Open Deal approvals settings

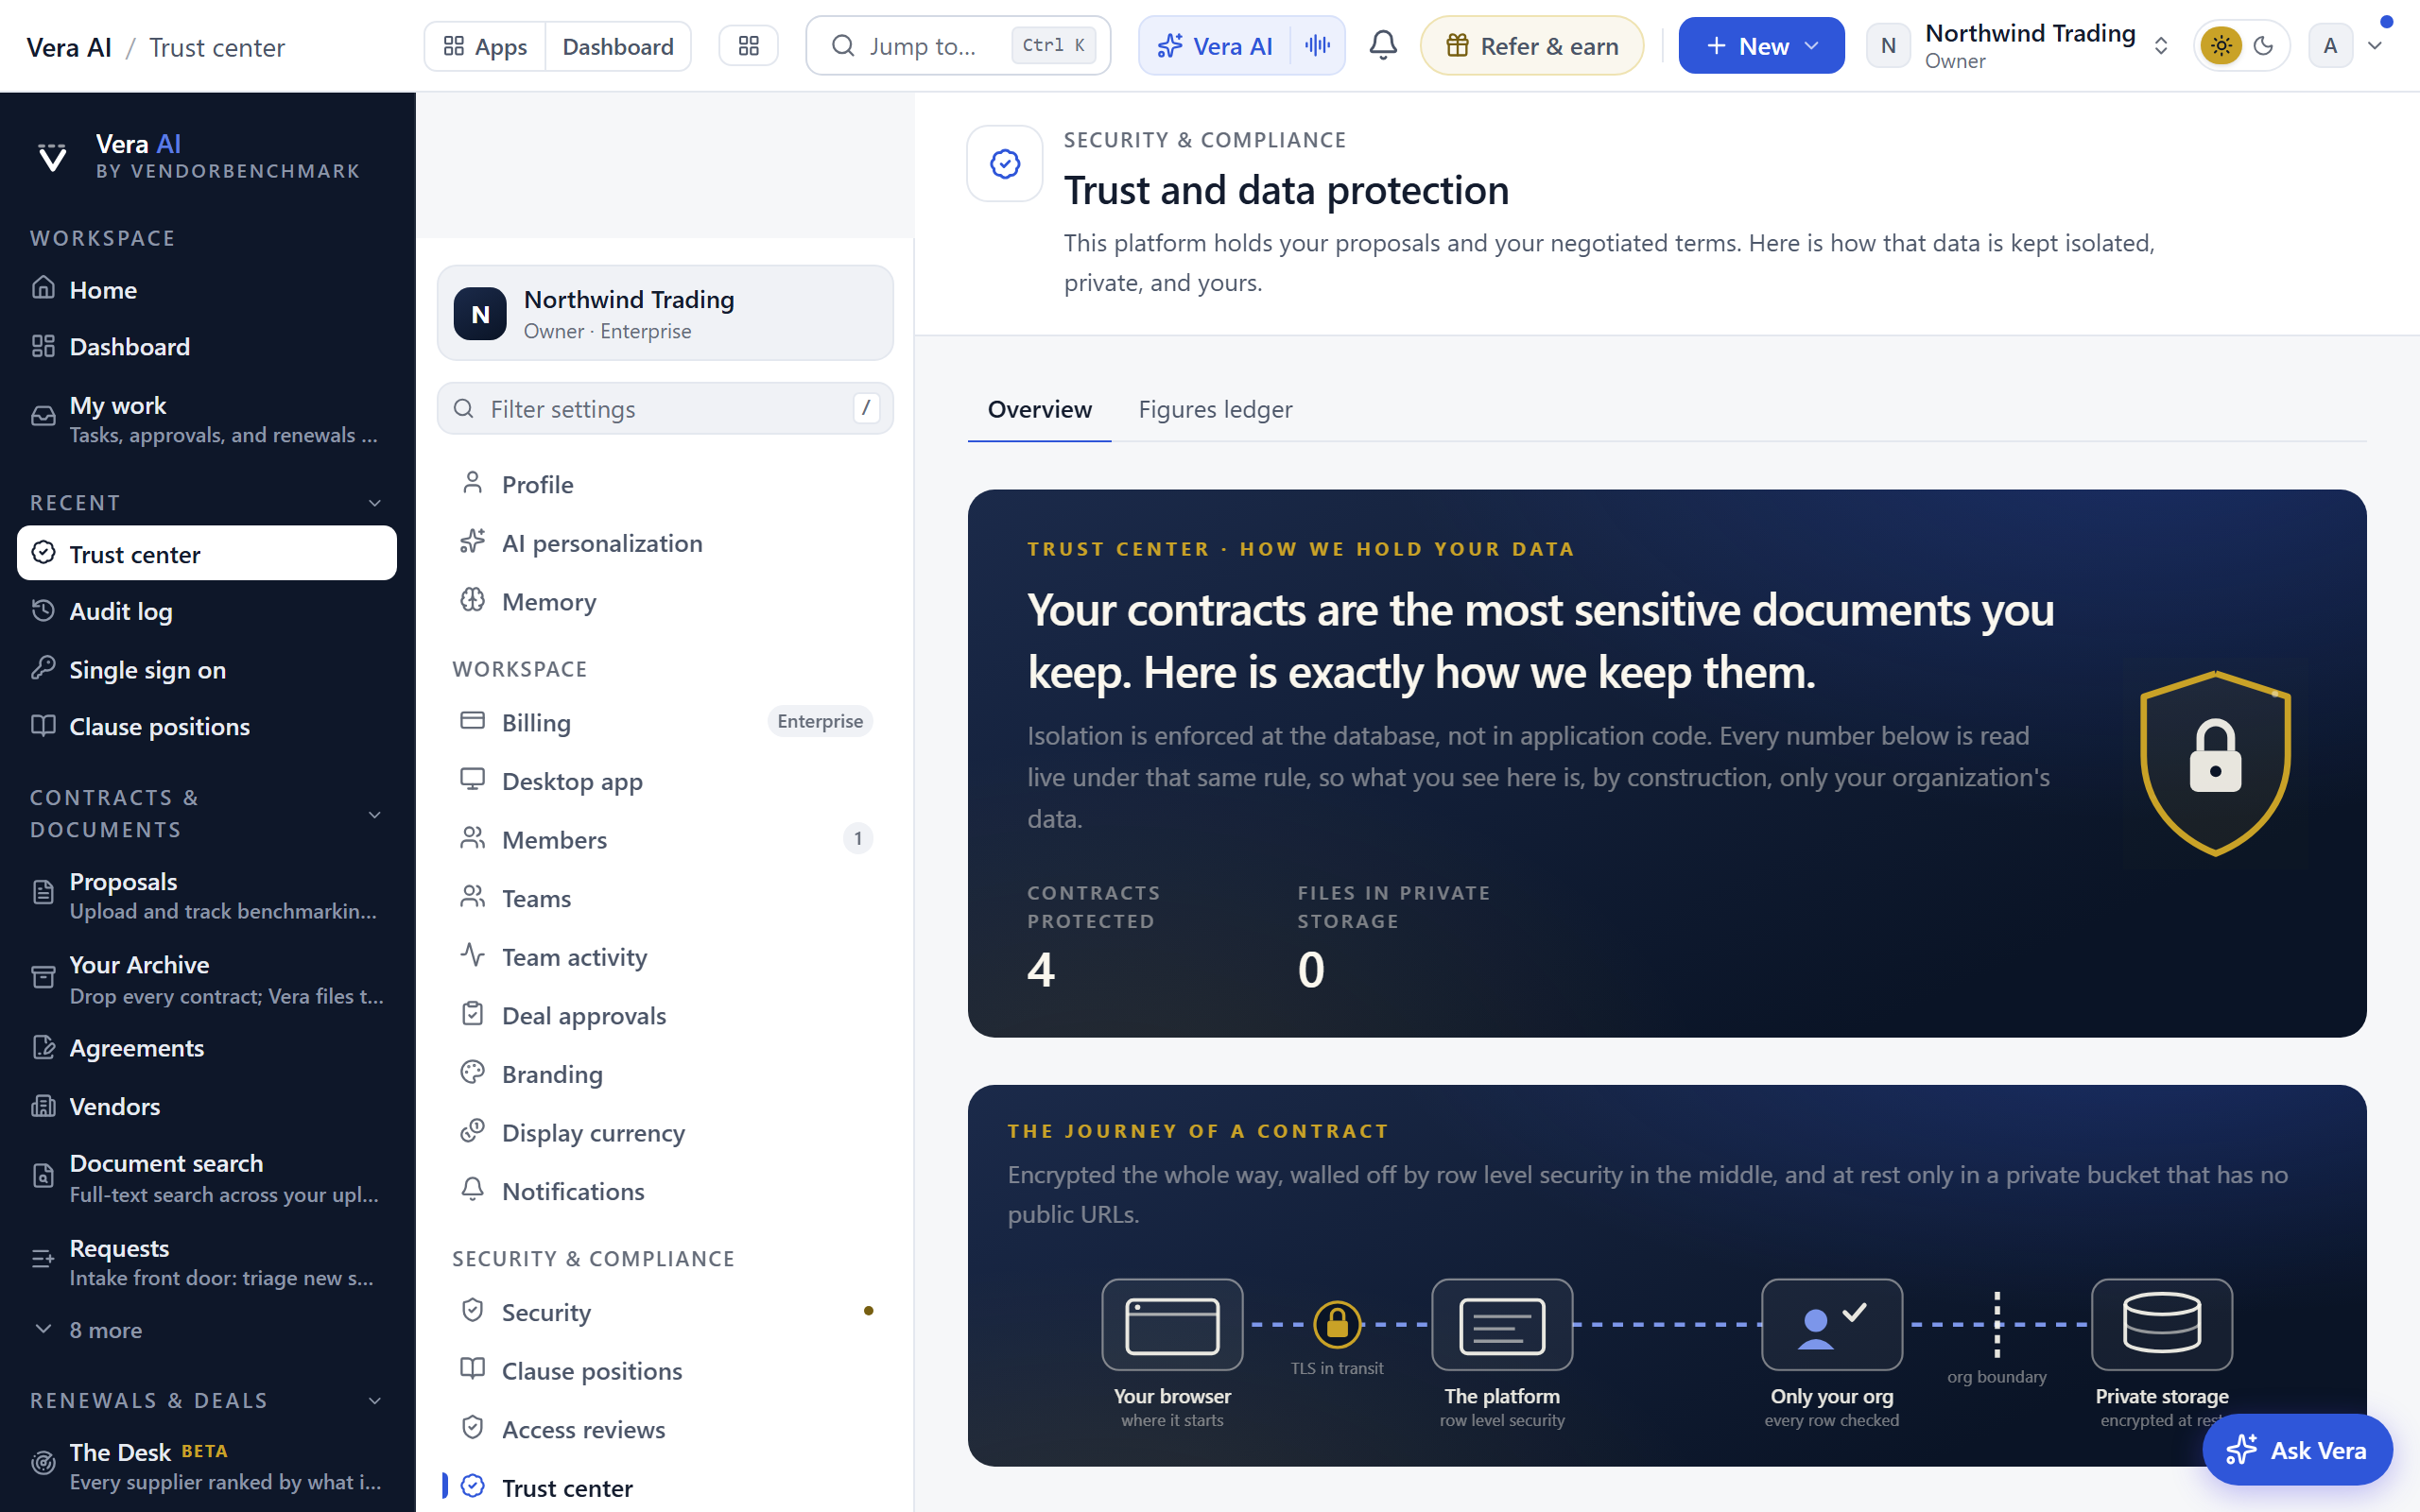(665, 1015)
